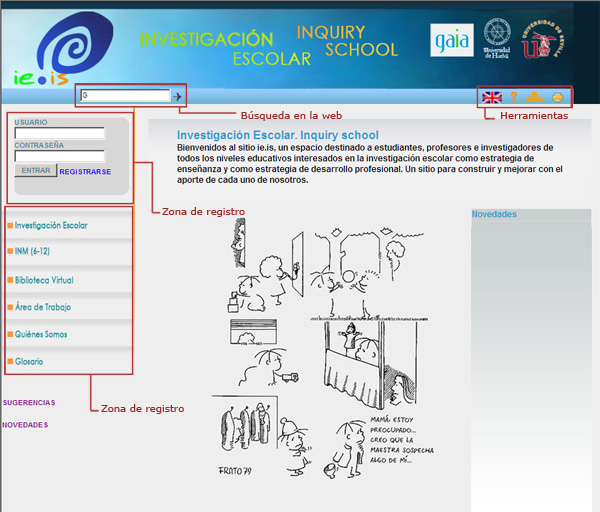Click the INVESTIGACIÓN ESCOLAR banner title
Image resolution: width=600 pixels, height=512 pixels.
[x=225, y=49]
